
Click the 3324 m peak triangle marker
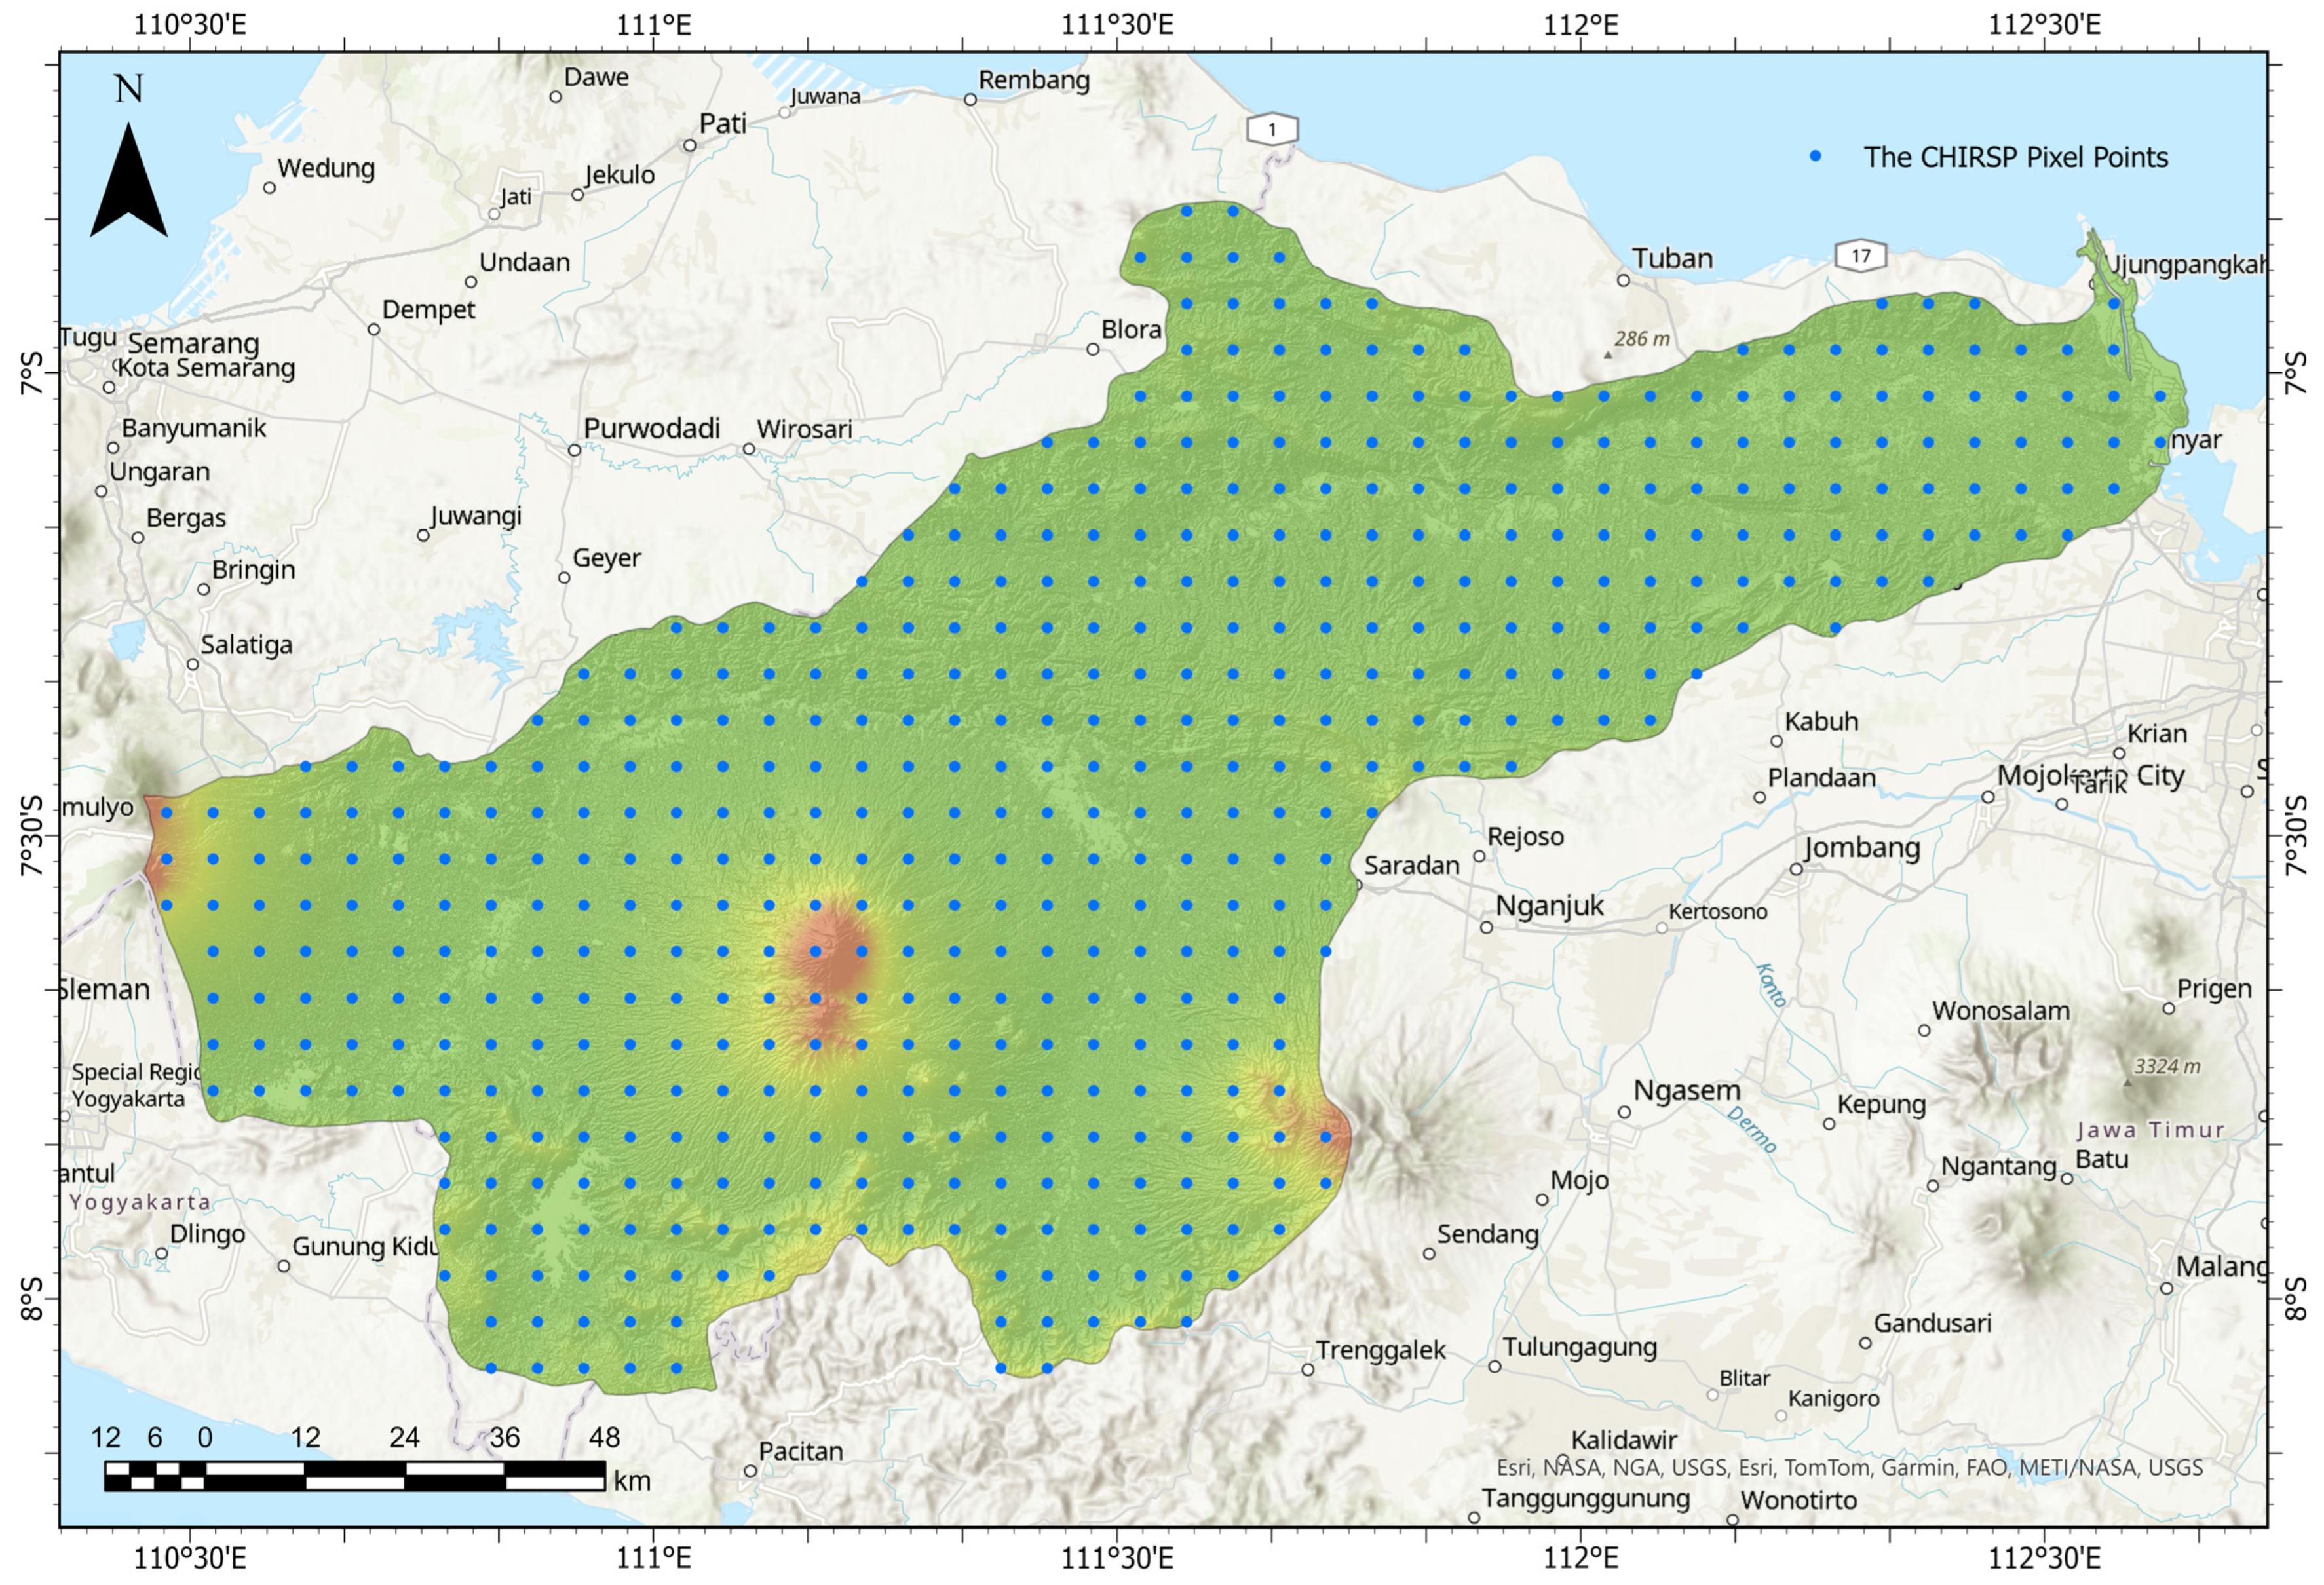(2127, 1082)
